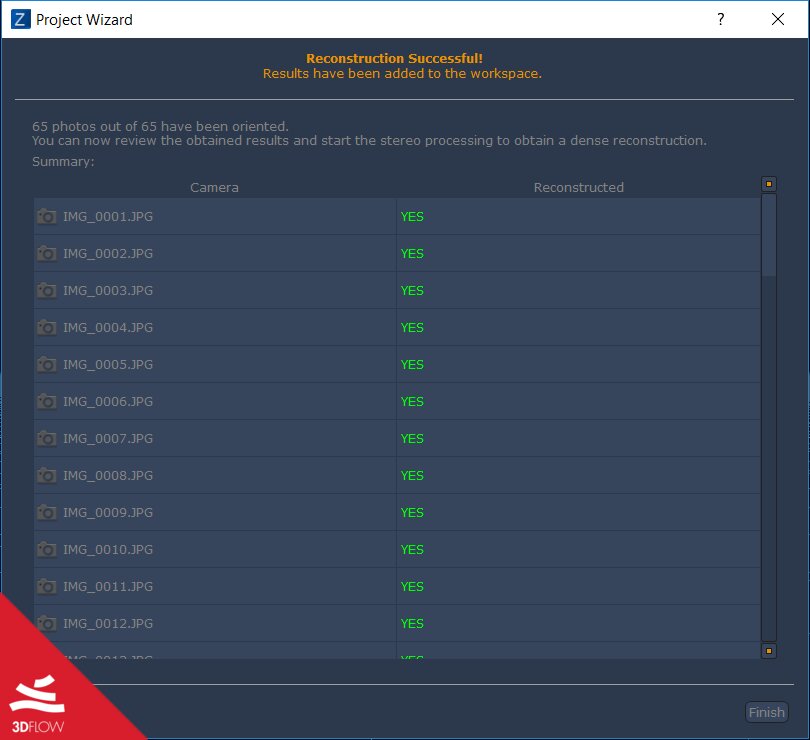Click camera icon for IMG_0009.JPG

click(46, 512)
